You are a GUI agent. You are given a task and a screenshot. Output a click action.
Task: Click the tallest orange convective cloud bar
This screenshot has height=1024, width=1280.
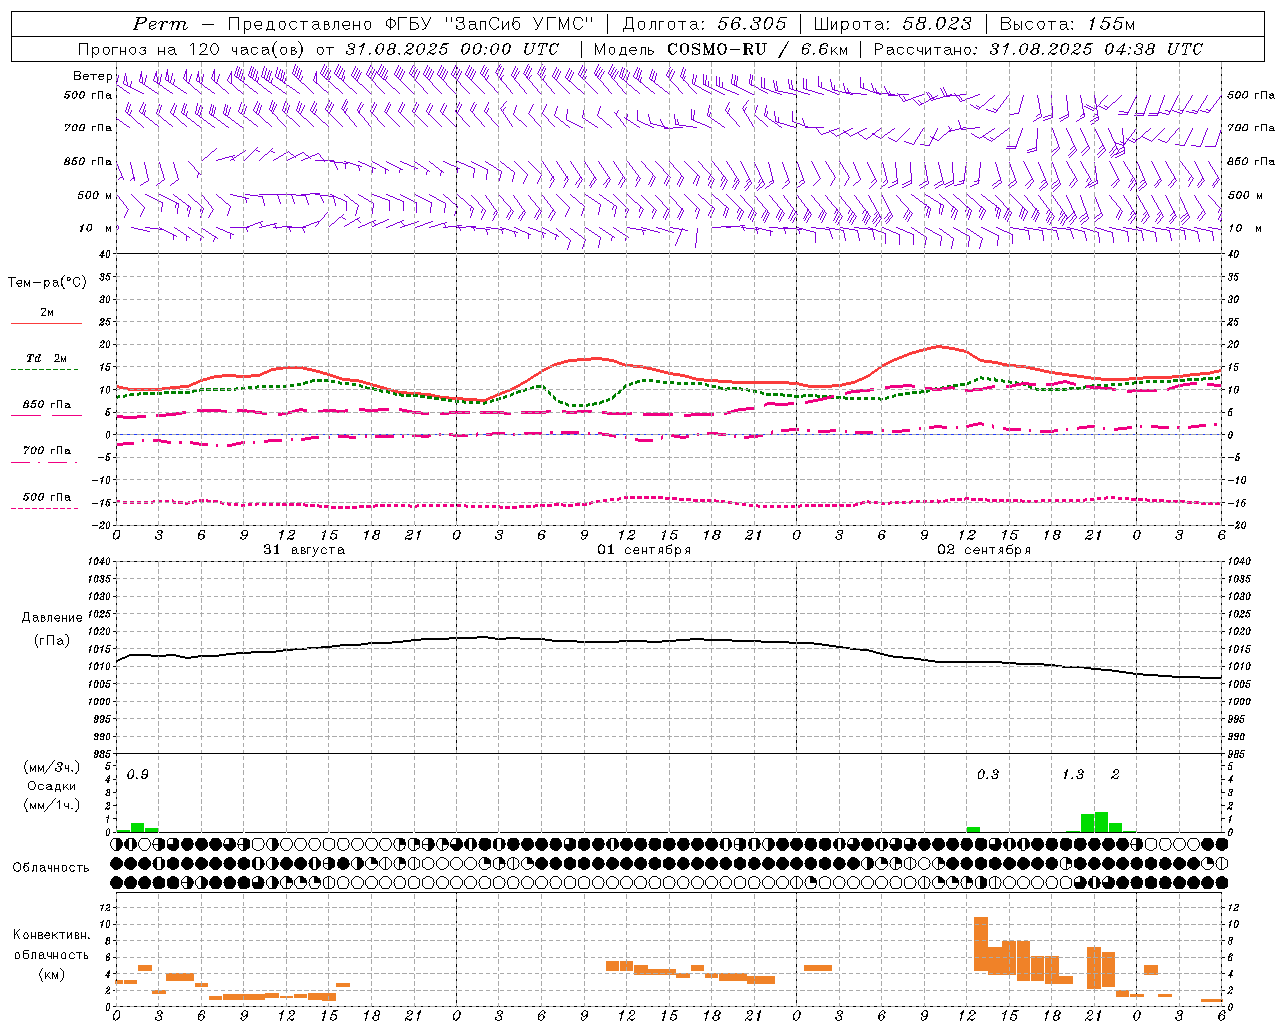981,944
